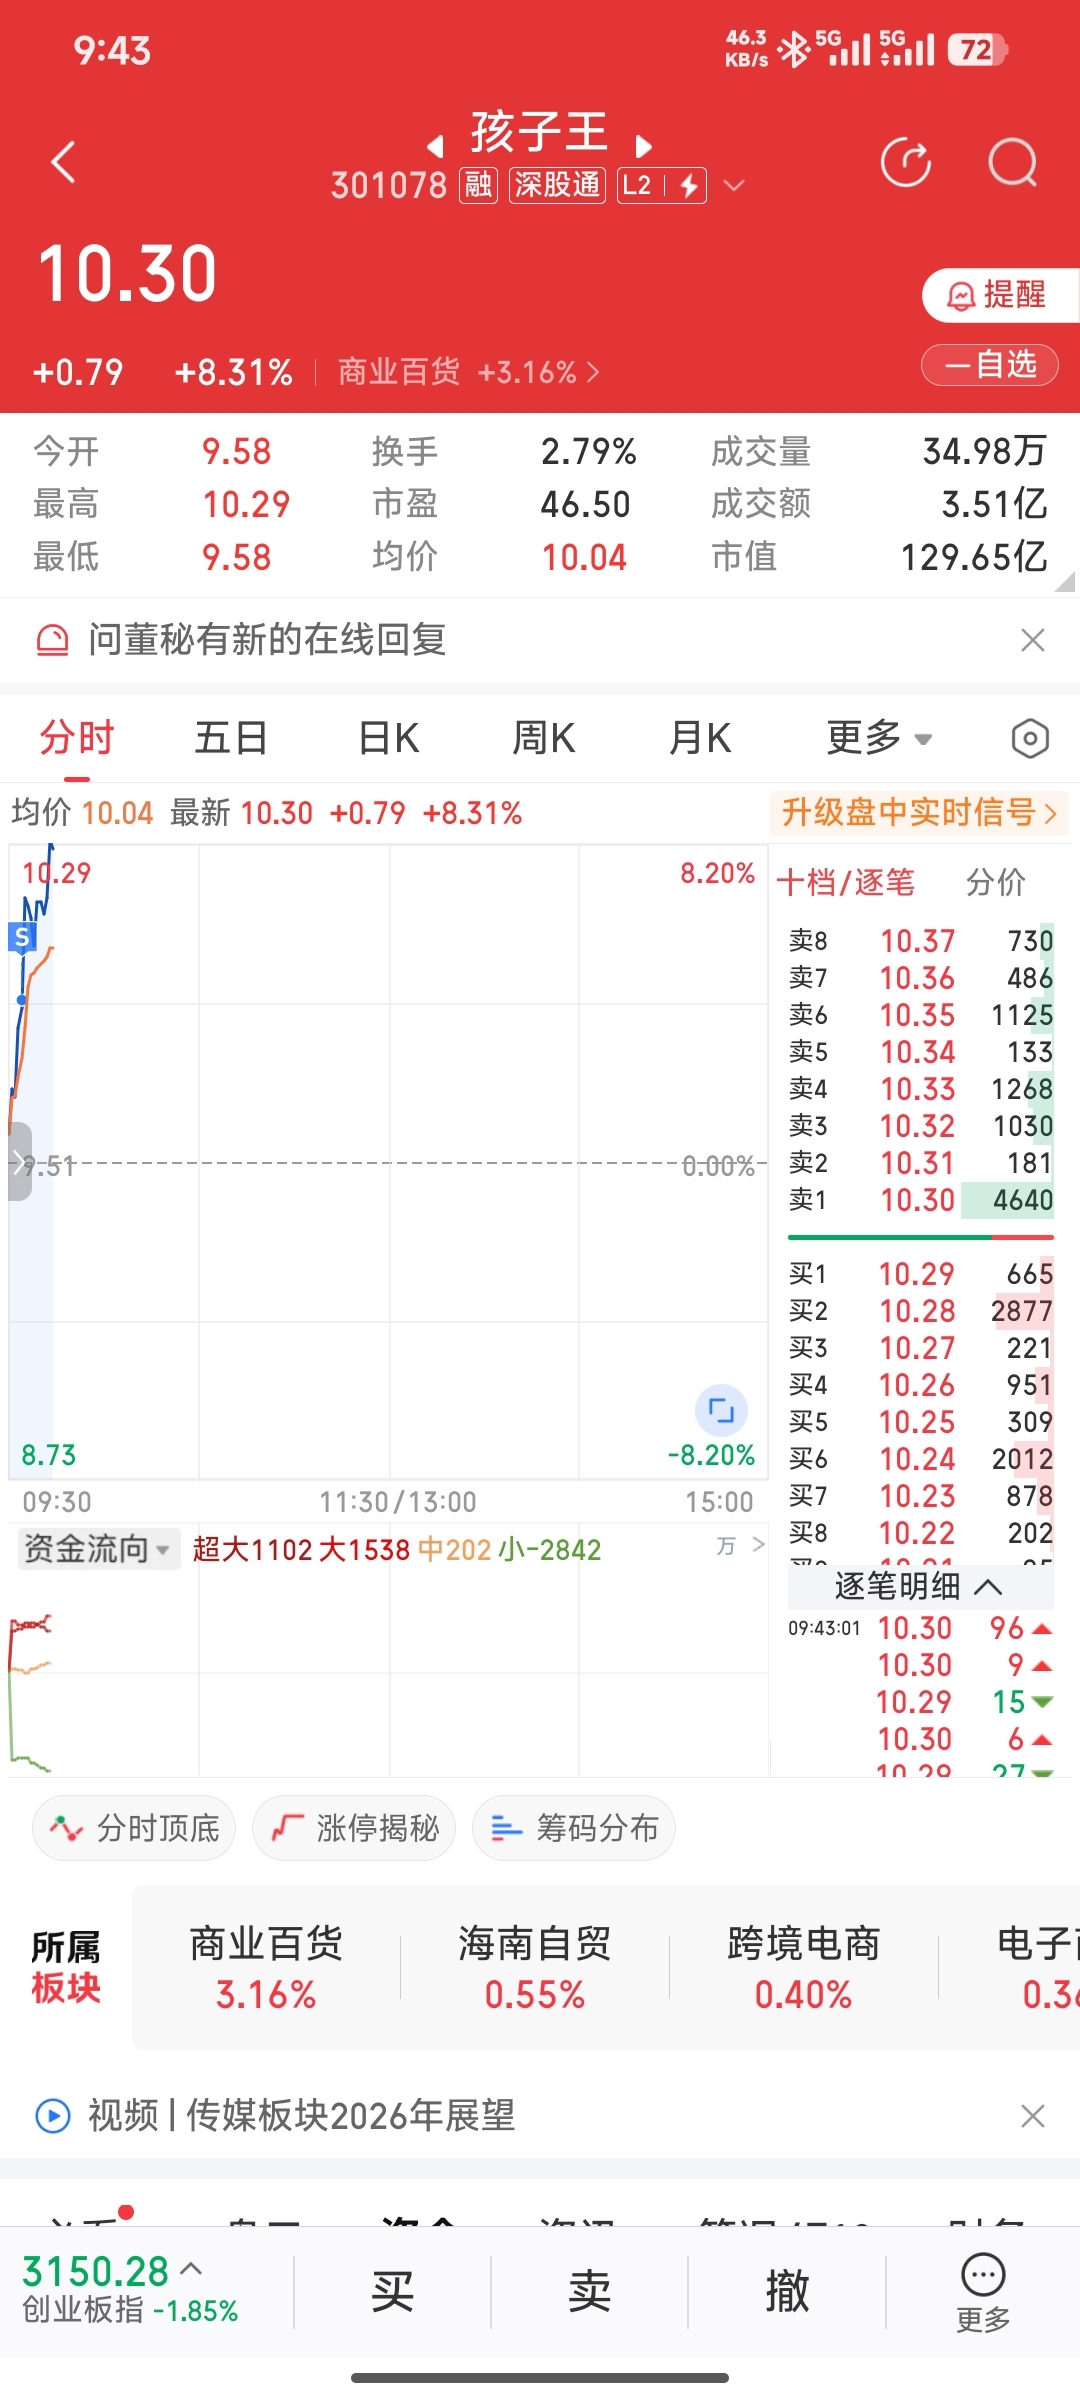Play 传媒板块2026年展望 video
This screenshot has width=1080, height=2400.
[53, 2116]
